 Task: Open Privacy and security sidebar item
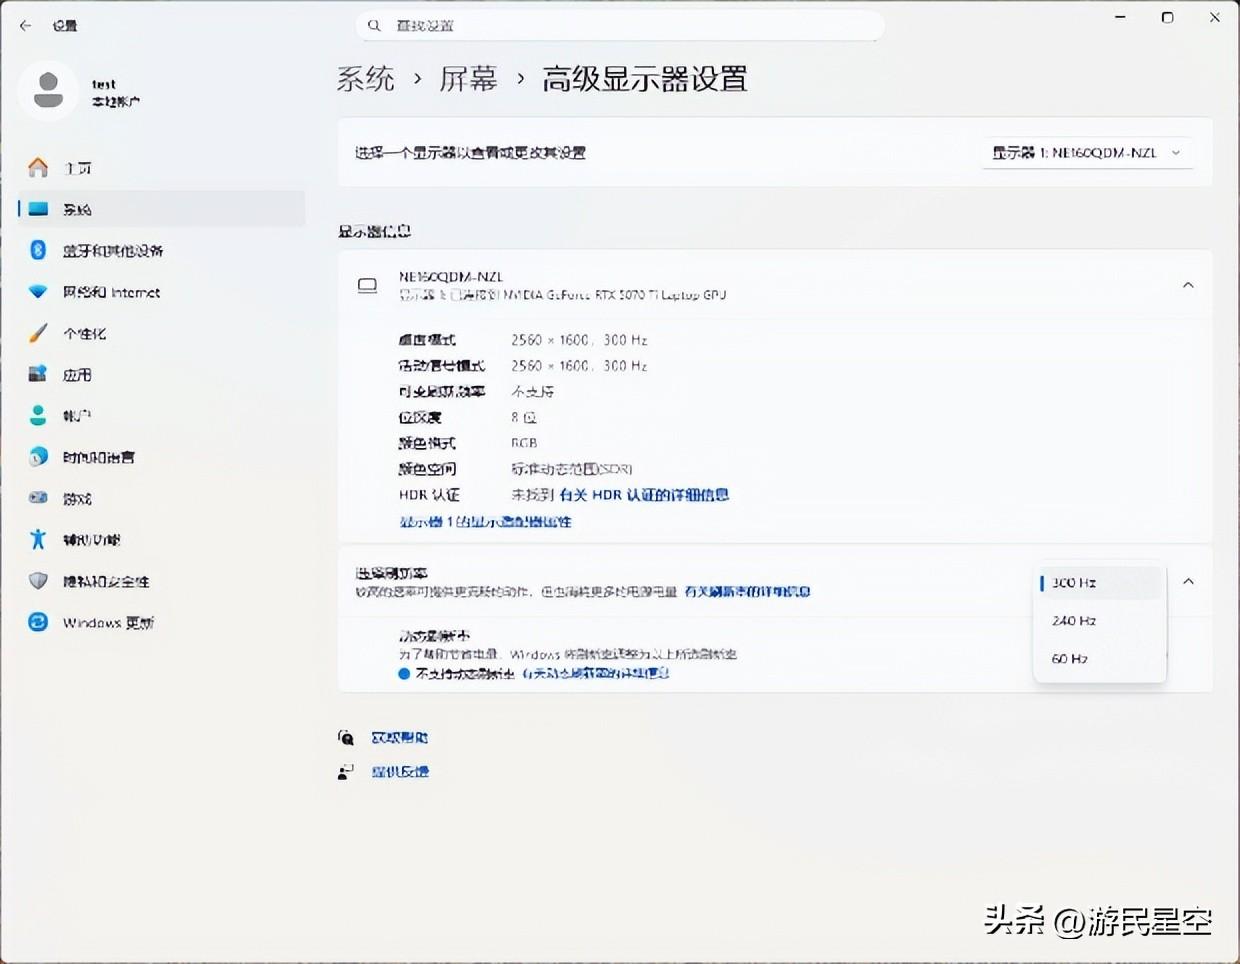point(106,581)
